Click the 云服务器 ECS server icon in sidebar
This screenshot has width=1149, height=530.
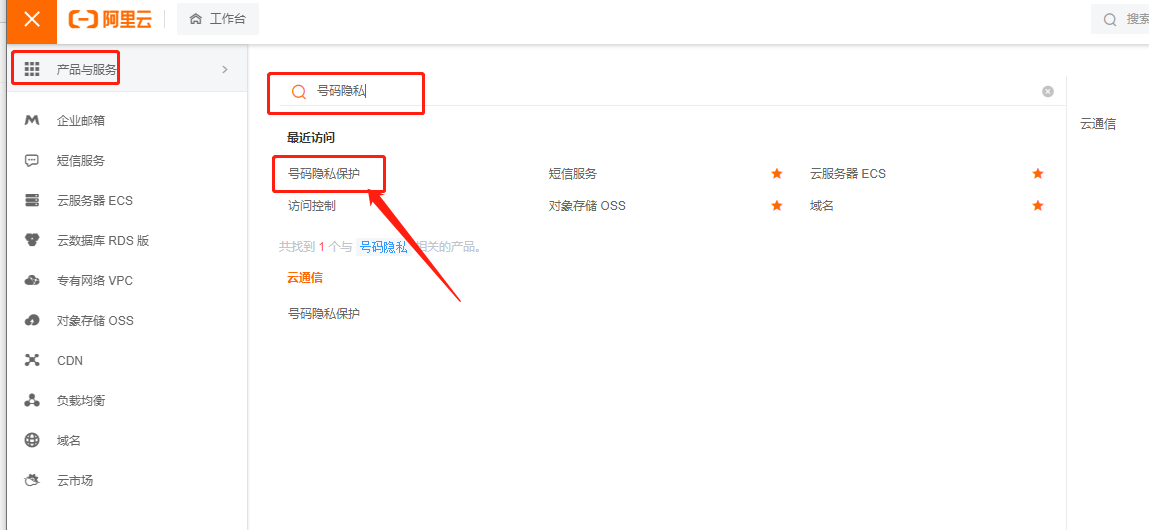click(32, 200)
